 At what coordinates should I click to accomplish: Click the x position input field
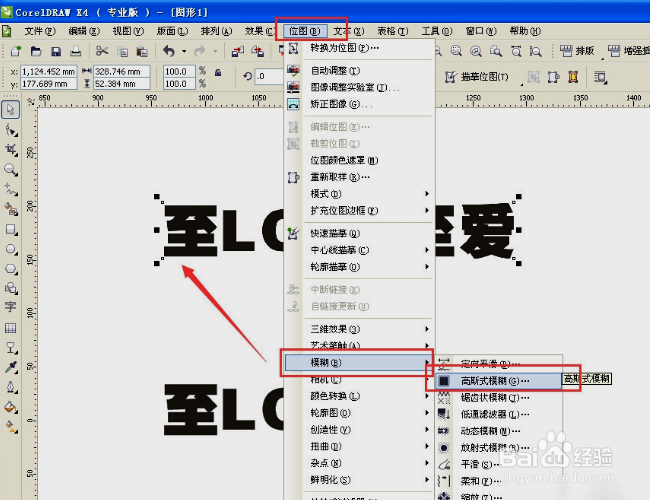point(49,72)
